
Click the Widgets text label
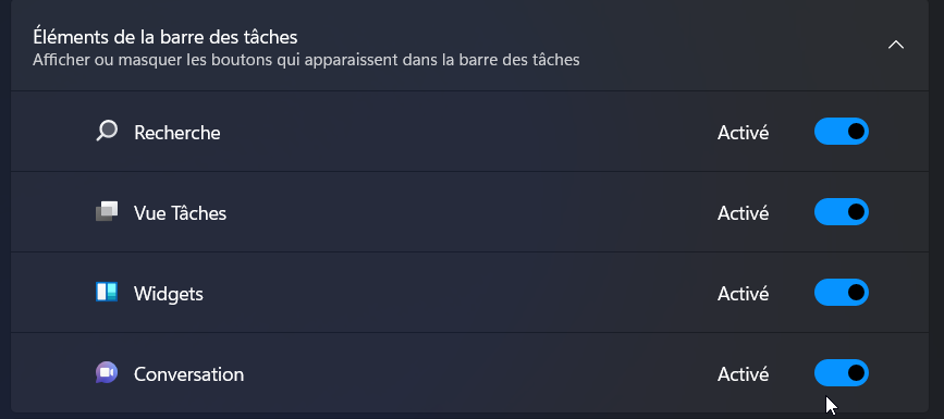point(169,294)
